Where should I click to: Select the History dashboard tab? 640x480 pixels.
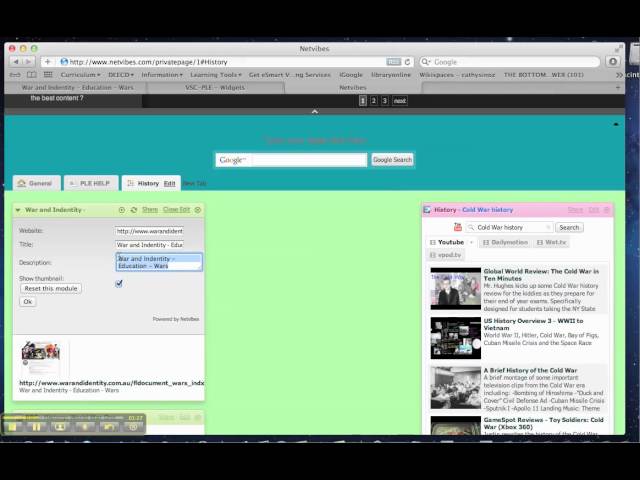(148, 183)
